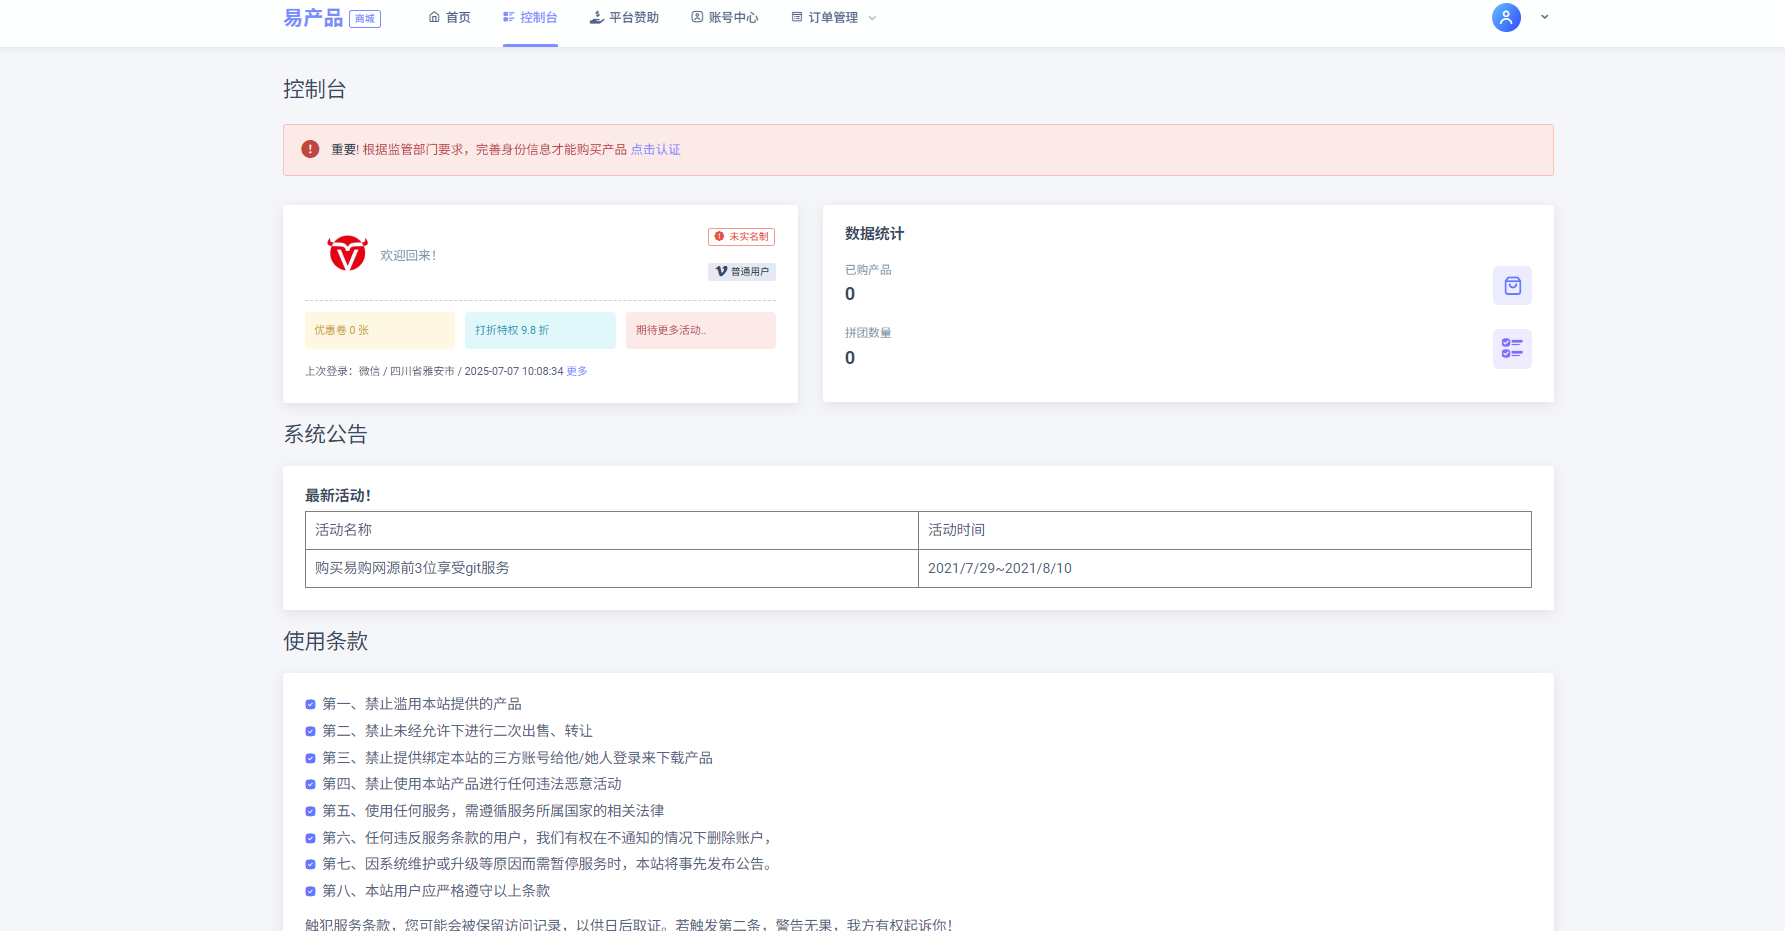Click the check icon beside 第一 rule
1785x931 pixels.
[310, 704]
